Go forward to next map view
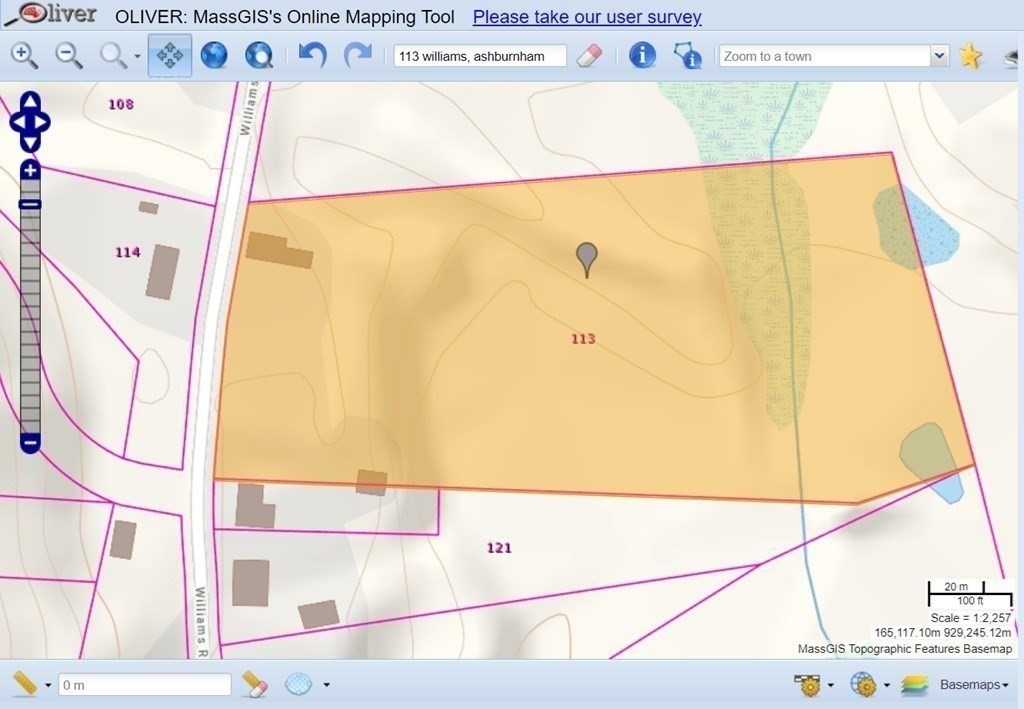1024x709 pixels. 357,56
